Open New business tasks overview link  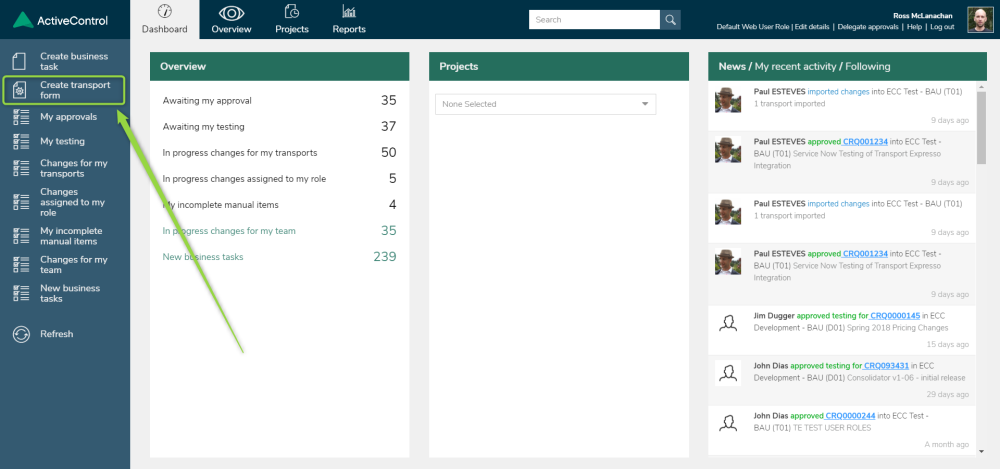point(203,257)
